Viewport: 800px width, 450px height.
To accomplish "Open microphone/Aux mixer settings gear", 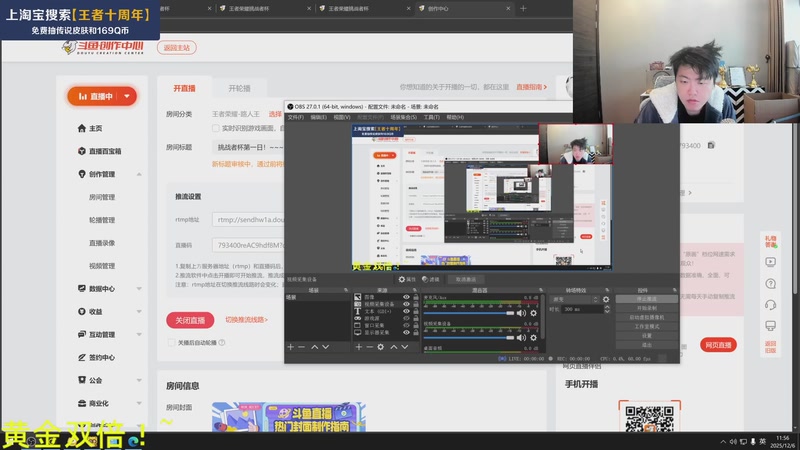I will [534, 313].
